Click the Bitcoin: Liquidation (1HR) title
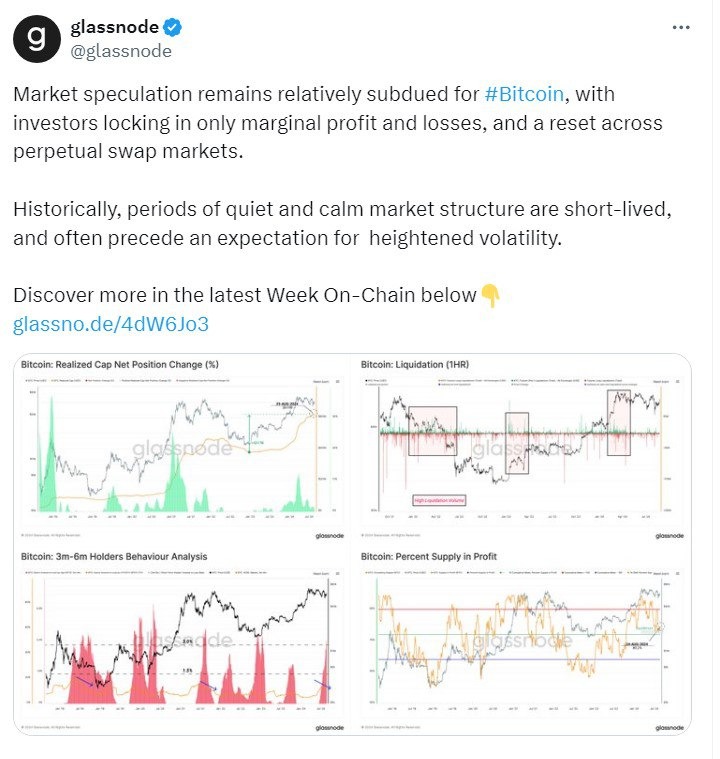Screen dimensions: 720x759 415,364
